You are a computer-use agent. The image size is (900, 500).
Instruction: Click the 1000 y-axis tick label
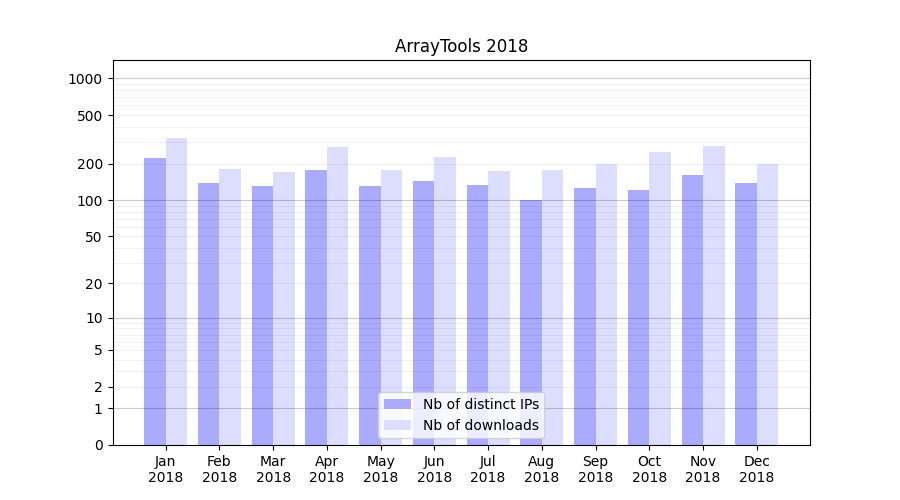86,79
